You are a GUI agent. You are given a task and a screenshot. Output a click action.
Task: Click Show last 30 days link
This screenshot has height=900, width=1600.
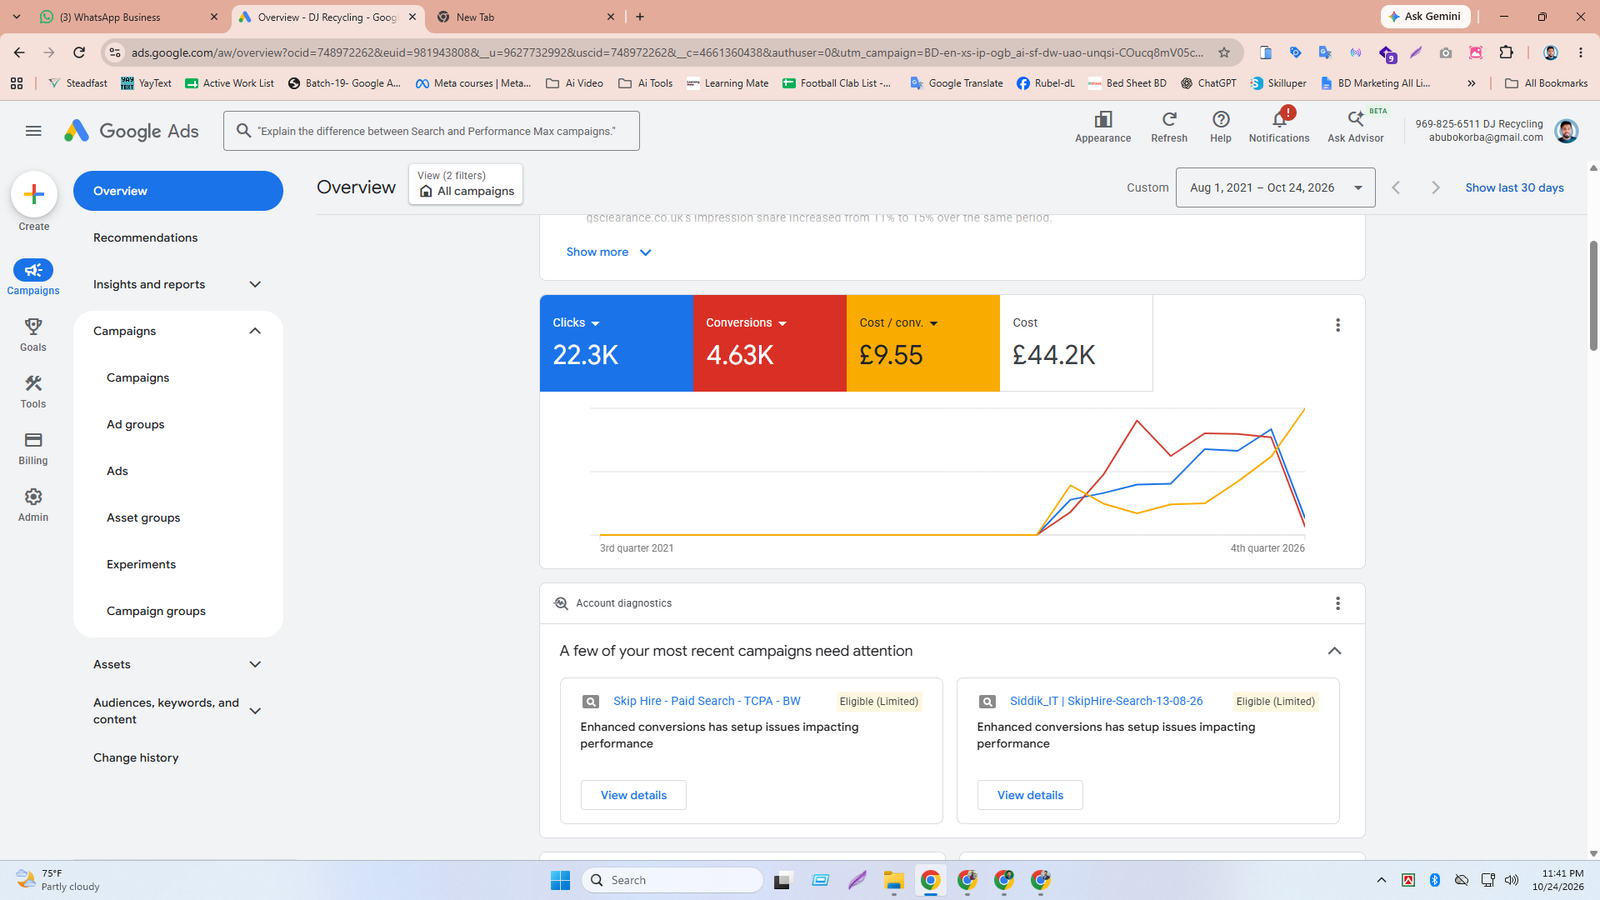click(x=1514, y=188)
